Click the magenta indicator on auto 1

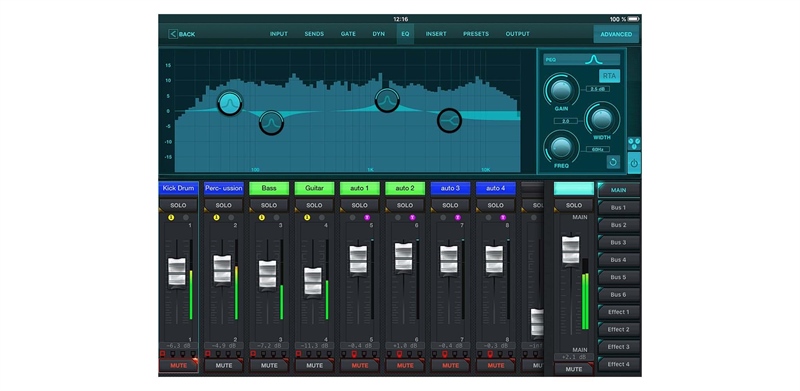tap(367, 217)
